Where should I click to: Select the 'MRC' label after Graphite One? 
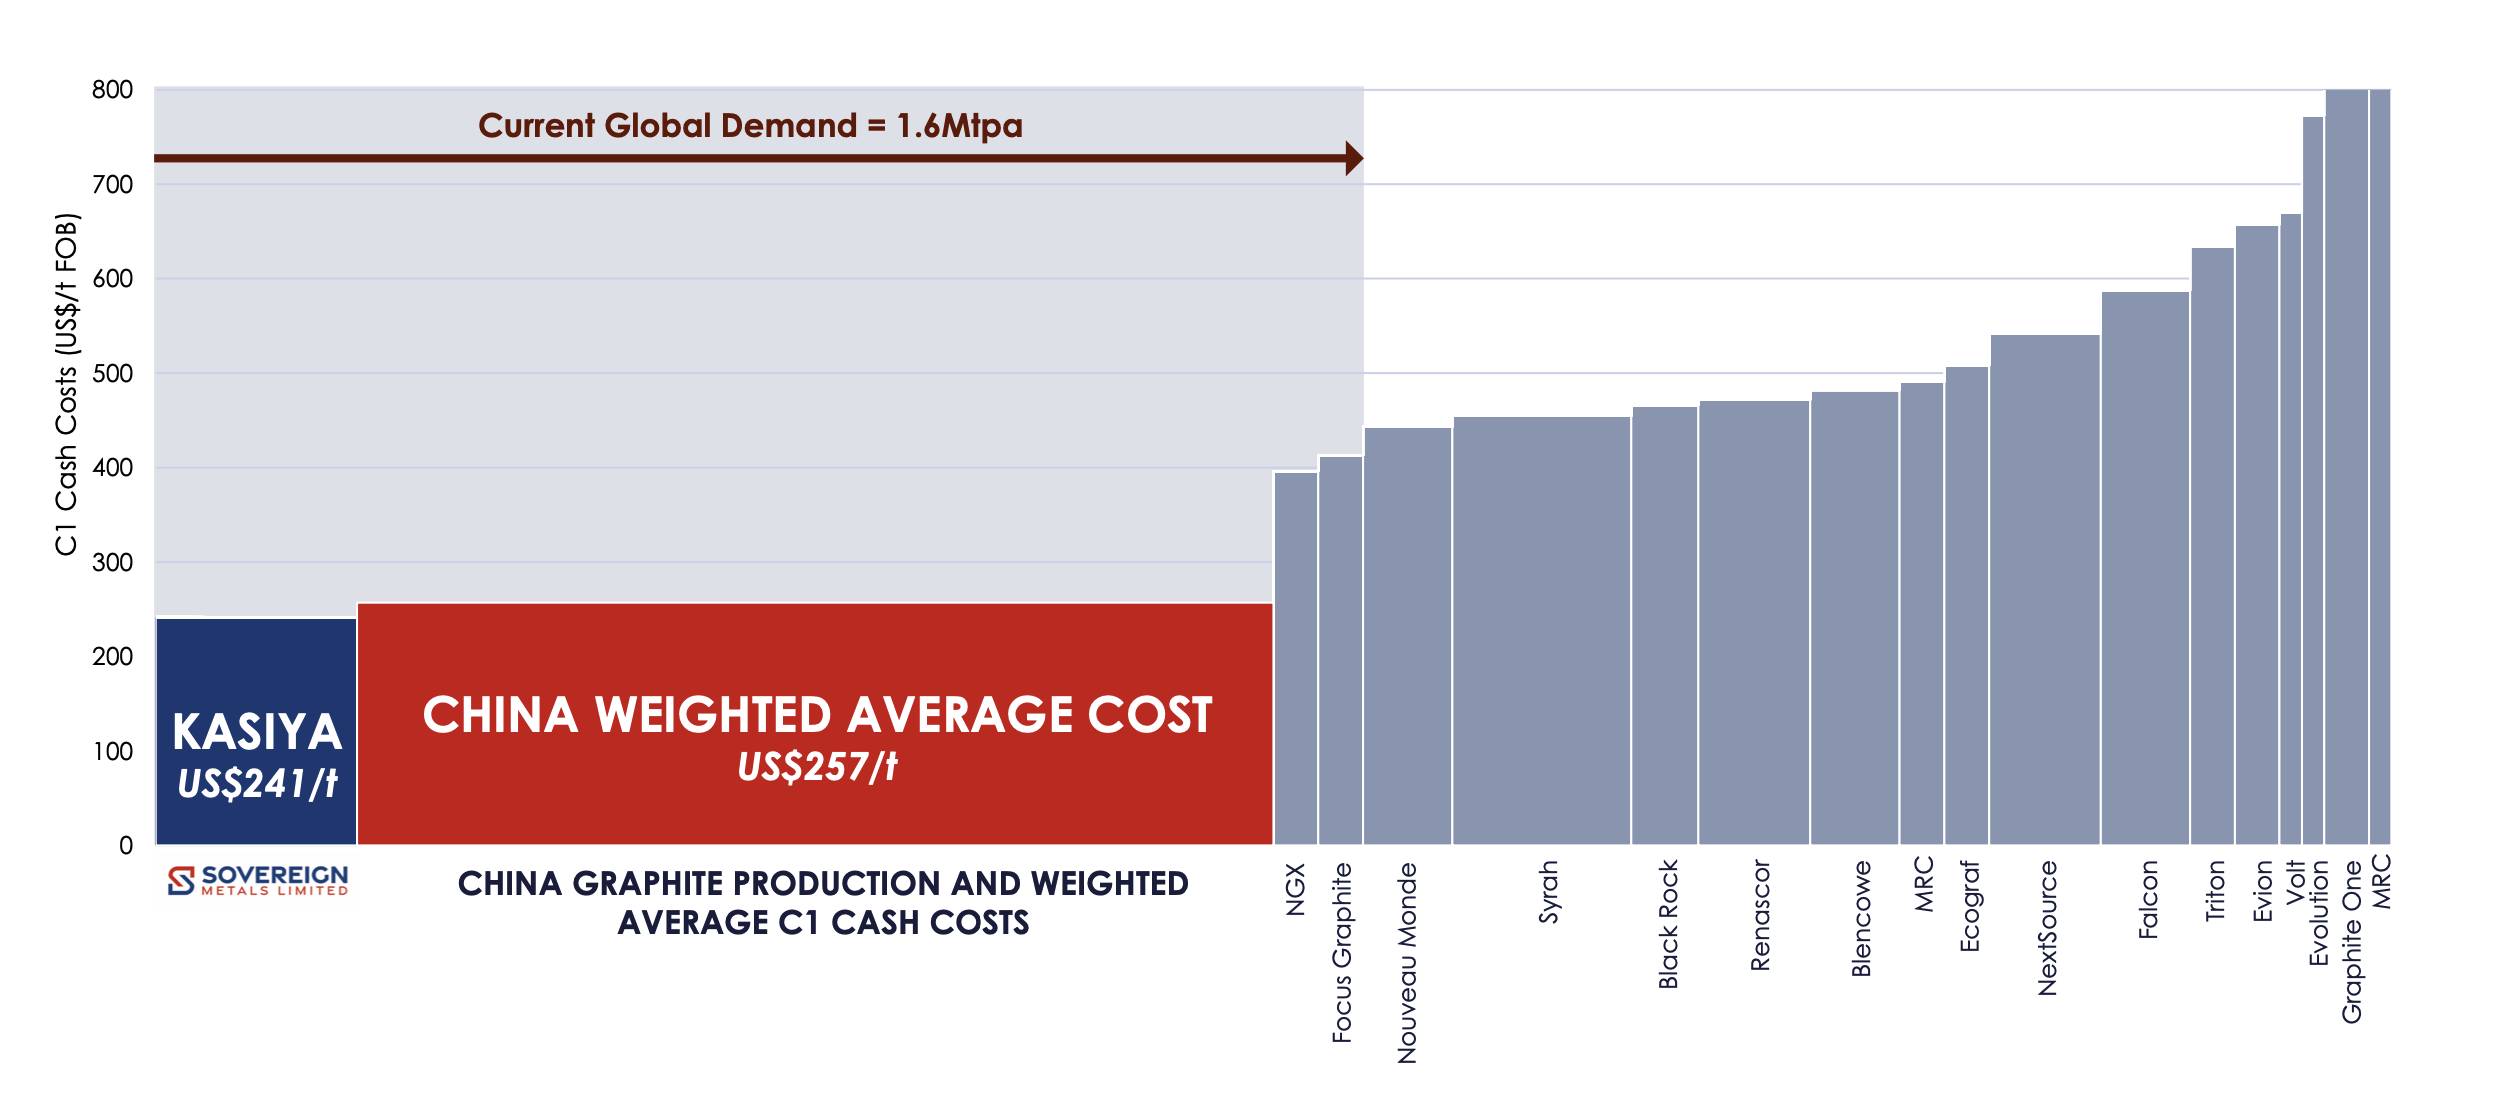pos(2382,881)
